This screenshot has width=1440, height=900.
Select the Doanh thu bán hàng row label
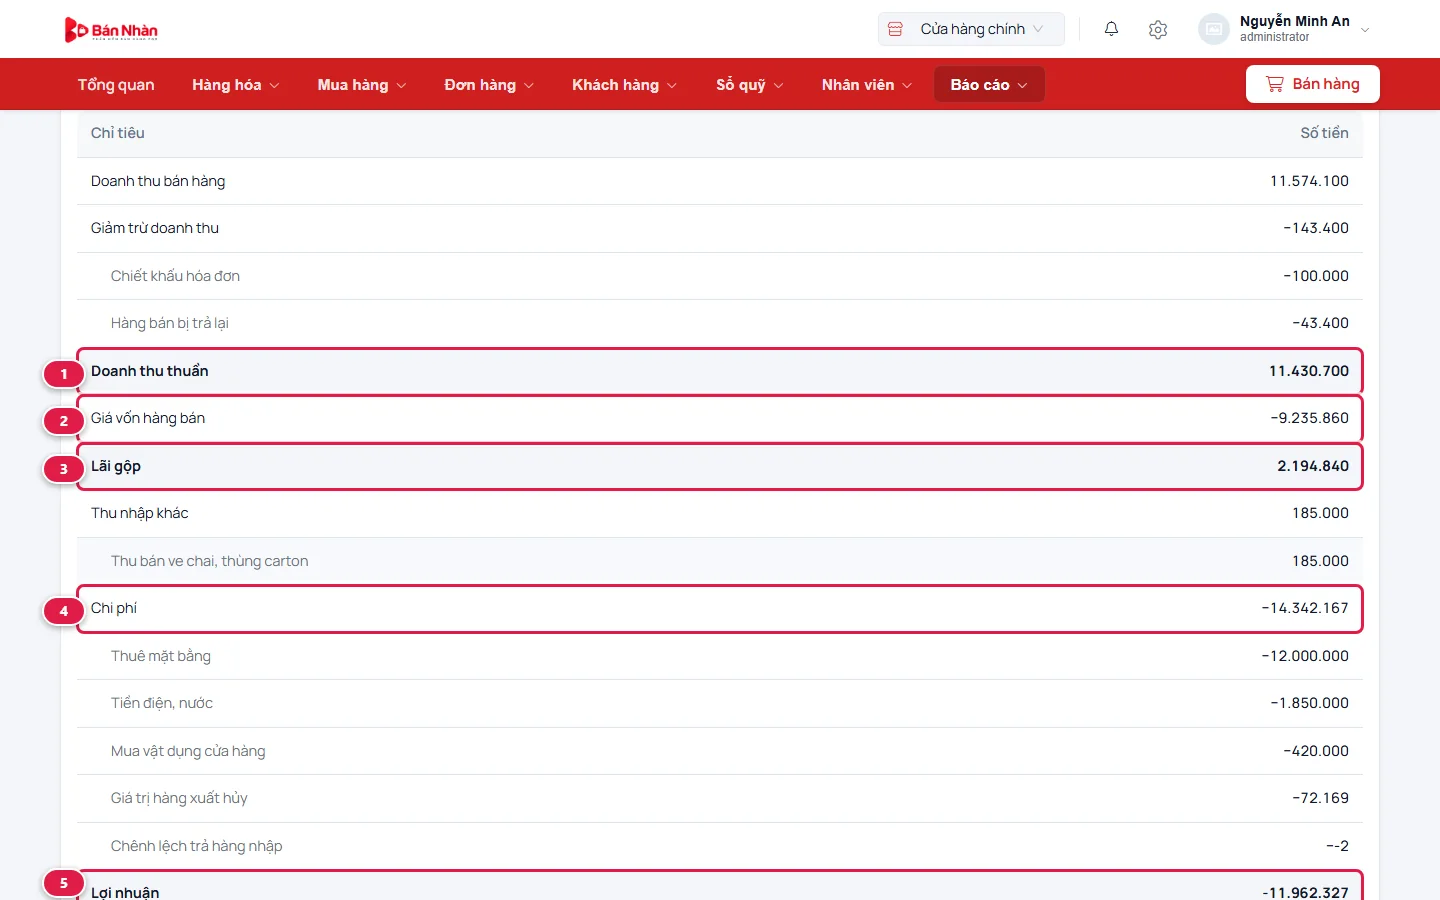158,181
